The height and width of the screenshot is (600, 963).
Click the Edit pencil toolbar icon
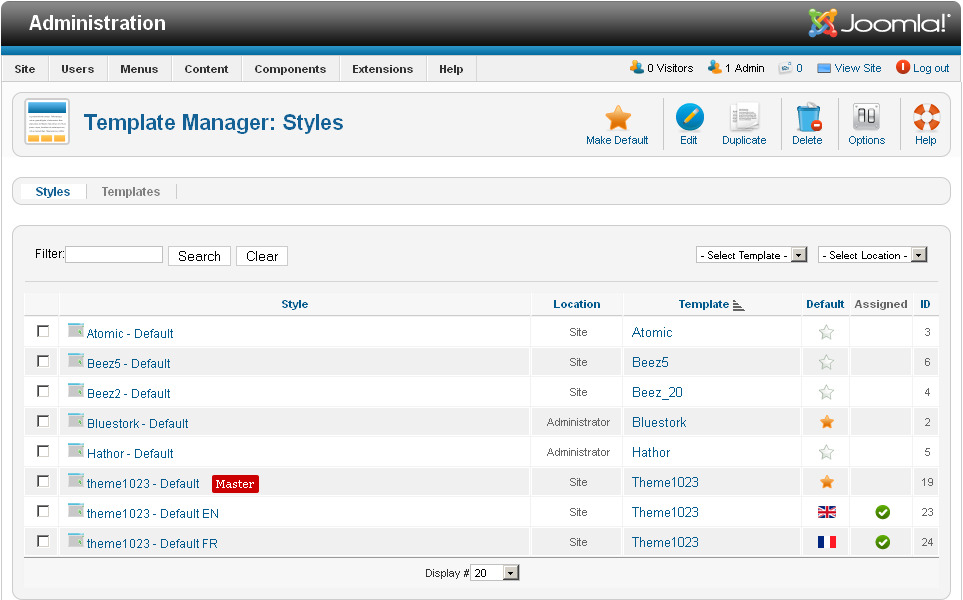point(689,117)
